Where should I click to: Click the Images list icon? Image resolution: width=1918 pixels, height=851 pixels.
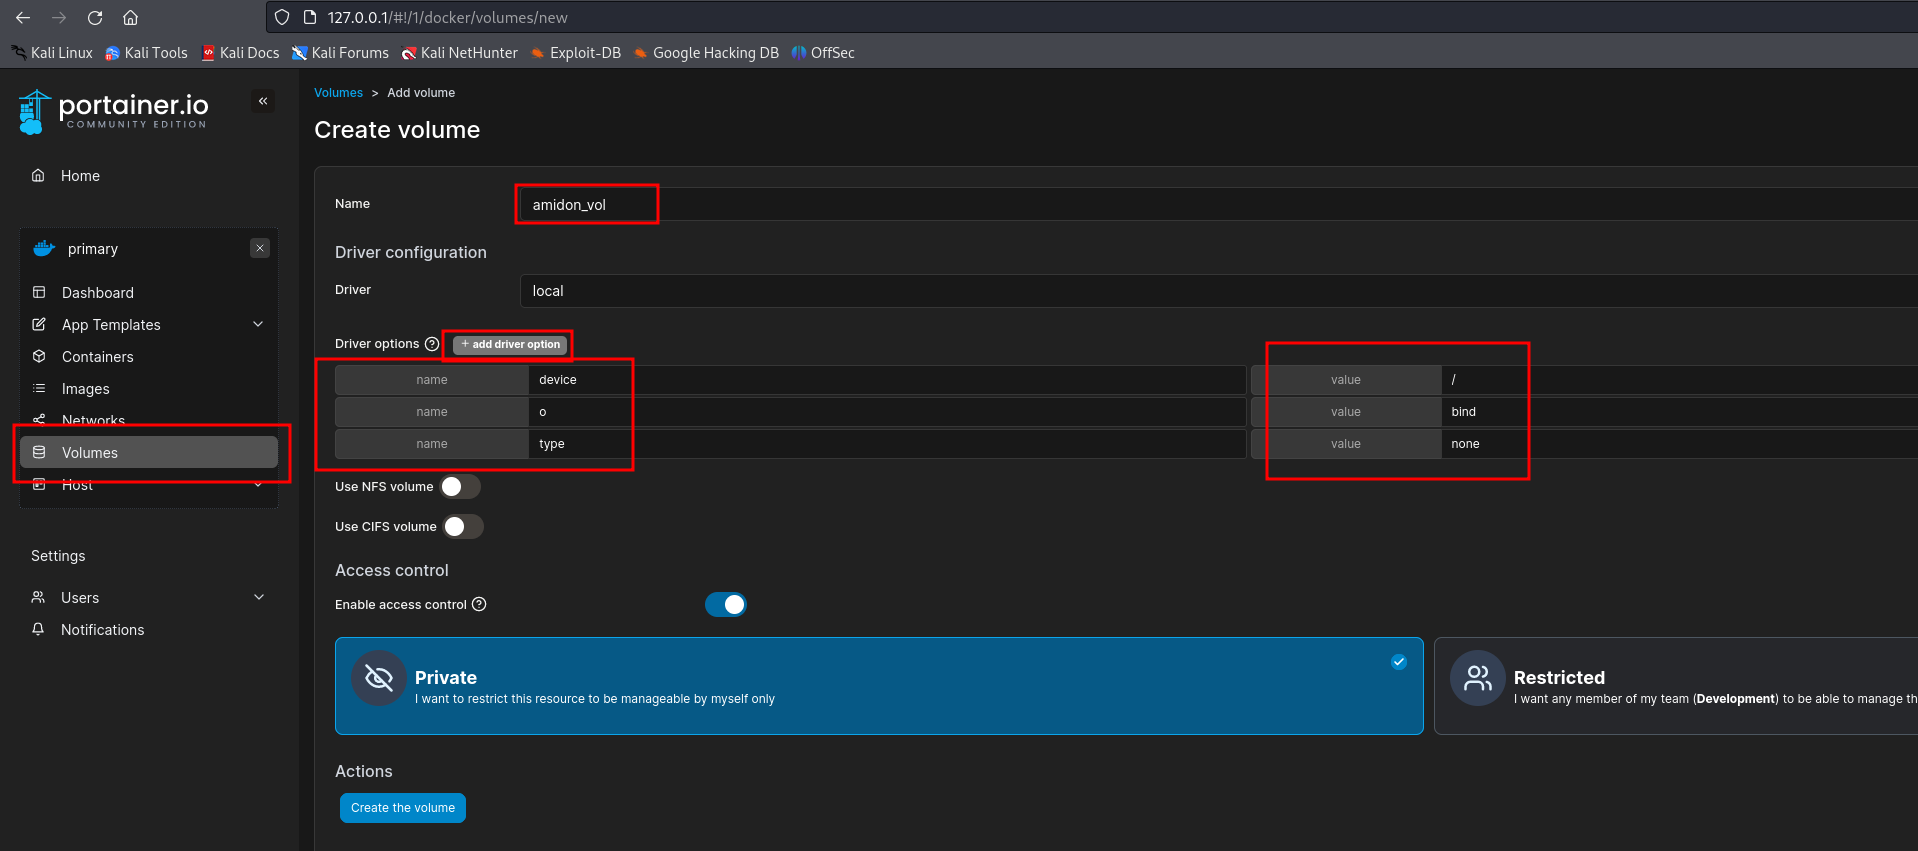(39, 388)
